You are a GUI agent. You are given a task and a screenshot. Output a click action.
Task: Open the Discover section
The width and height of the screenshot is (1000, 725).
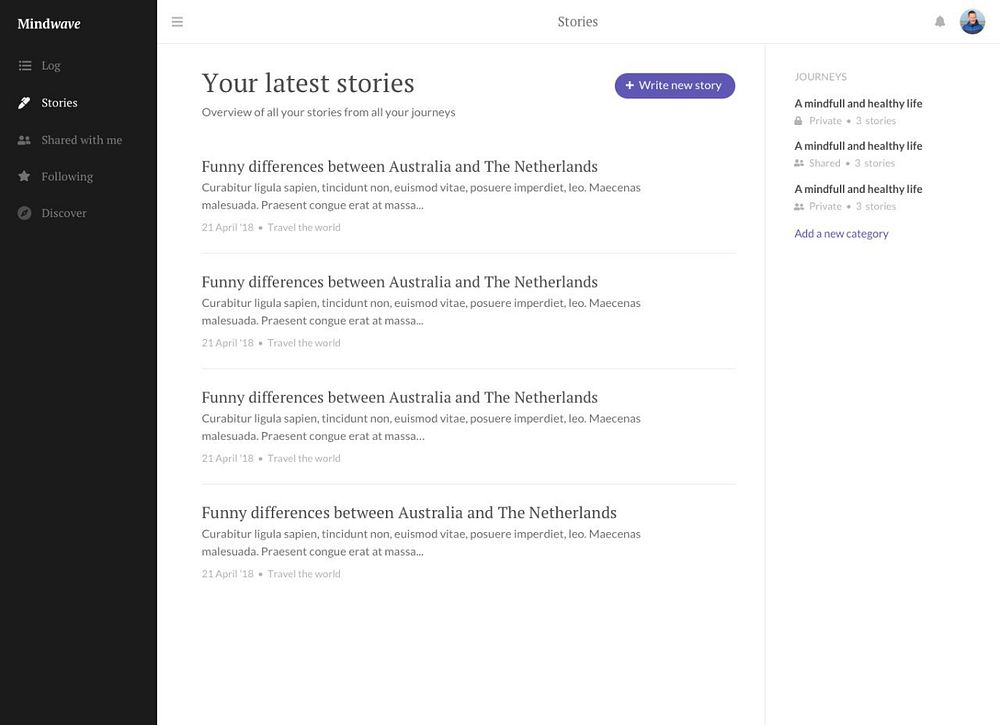tap(64, 213)
